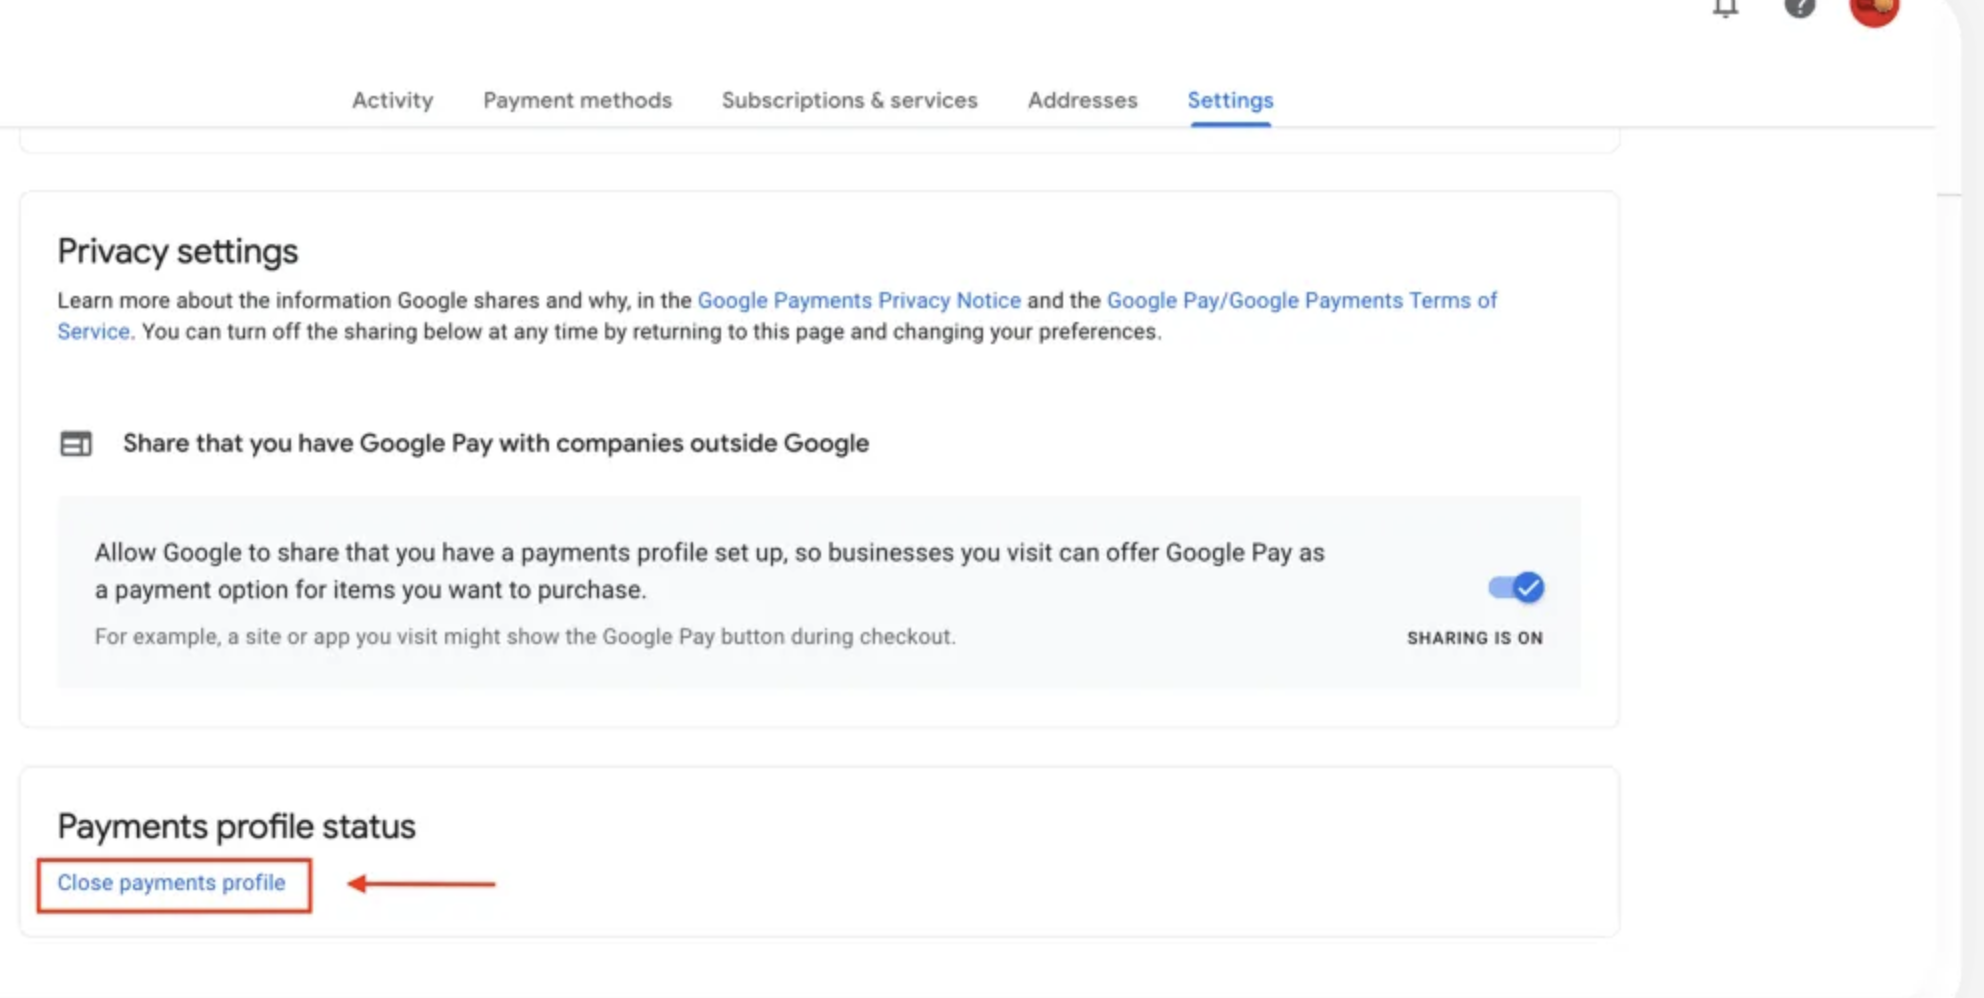Switch to the Activity tab

tap(392, 100)
